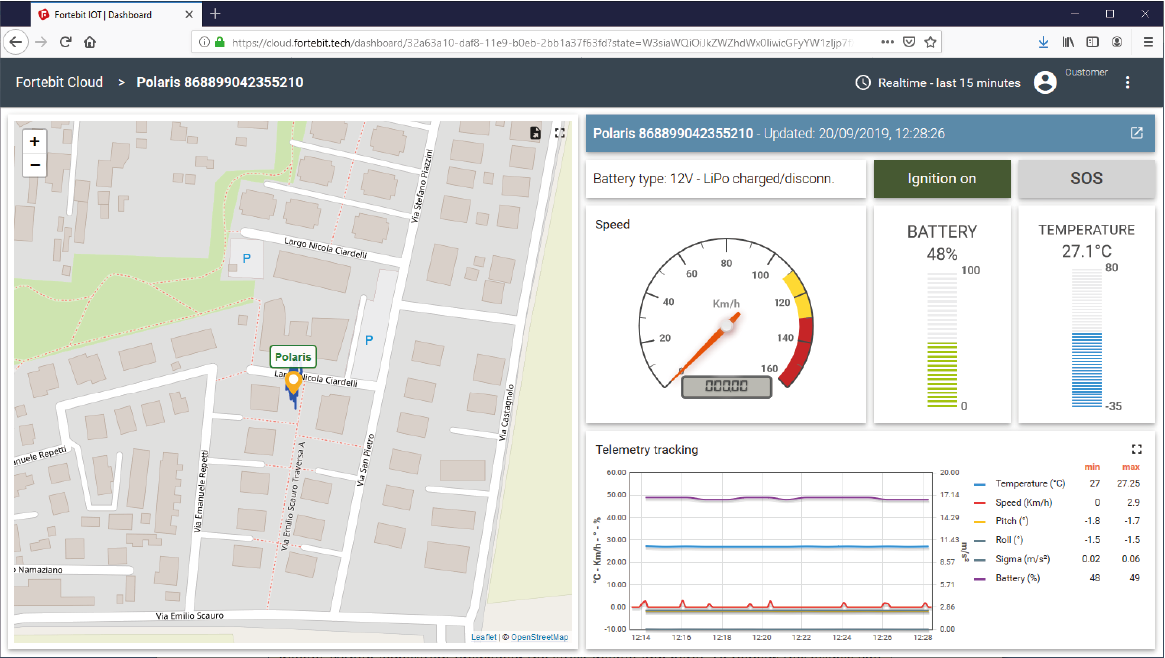Open new browser tab
This screenshot has width=1165, height=658.
tap(215, 13)
